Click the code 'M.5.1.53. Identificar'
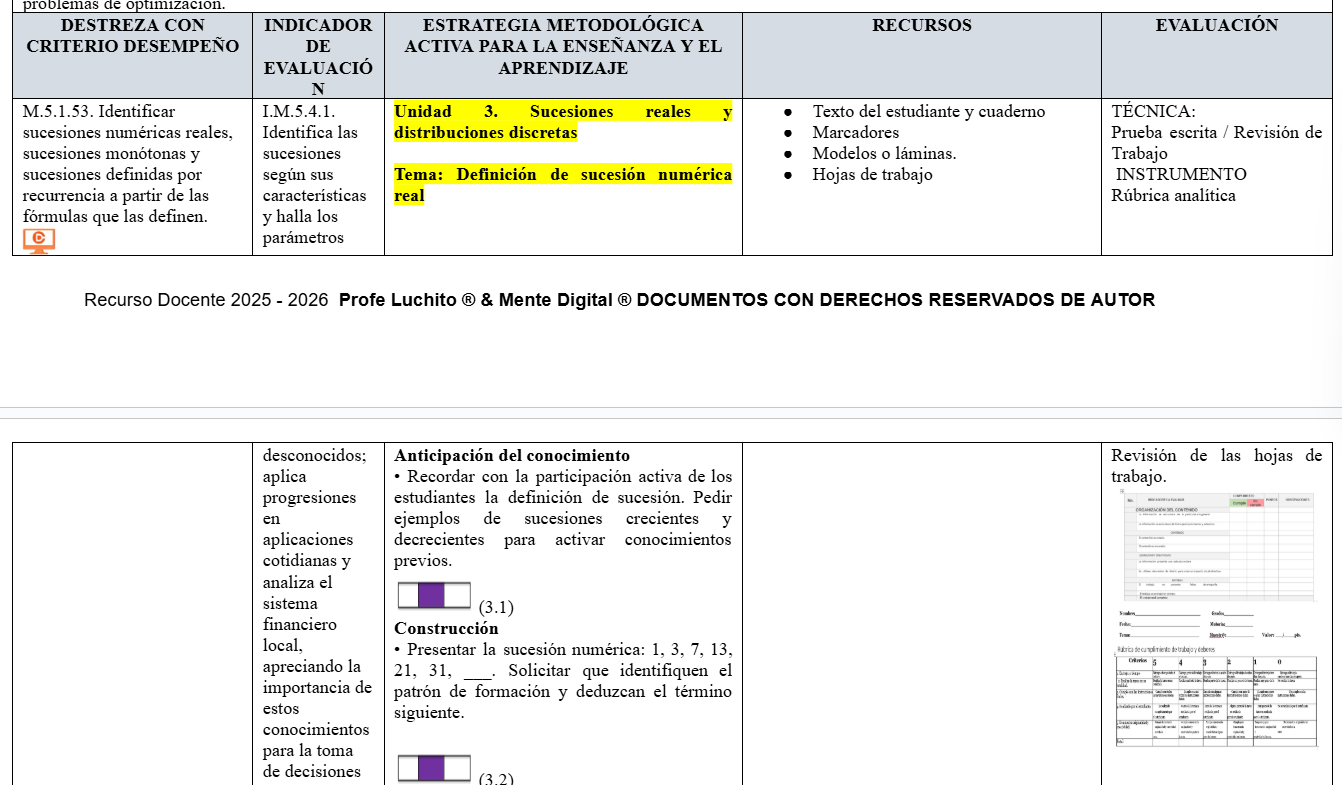The height and width of the screenshot is (785, 1342). [99, 112]
